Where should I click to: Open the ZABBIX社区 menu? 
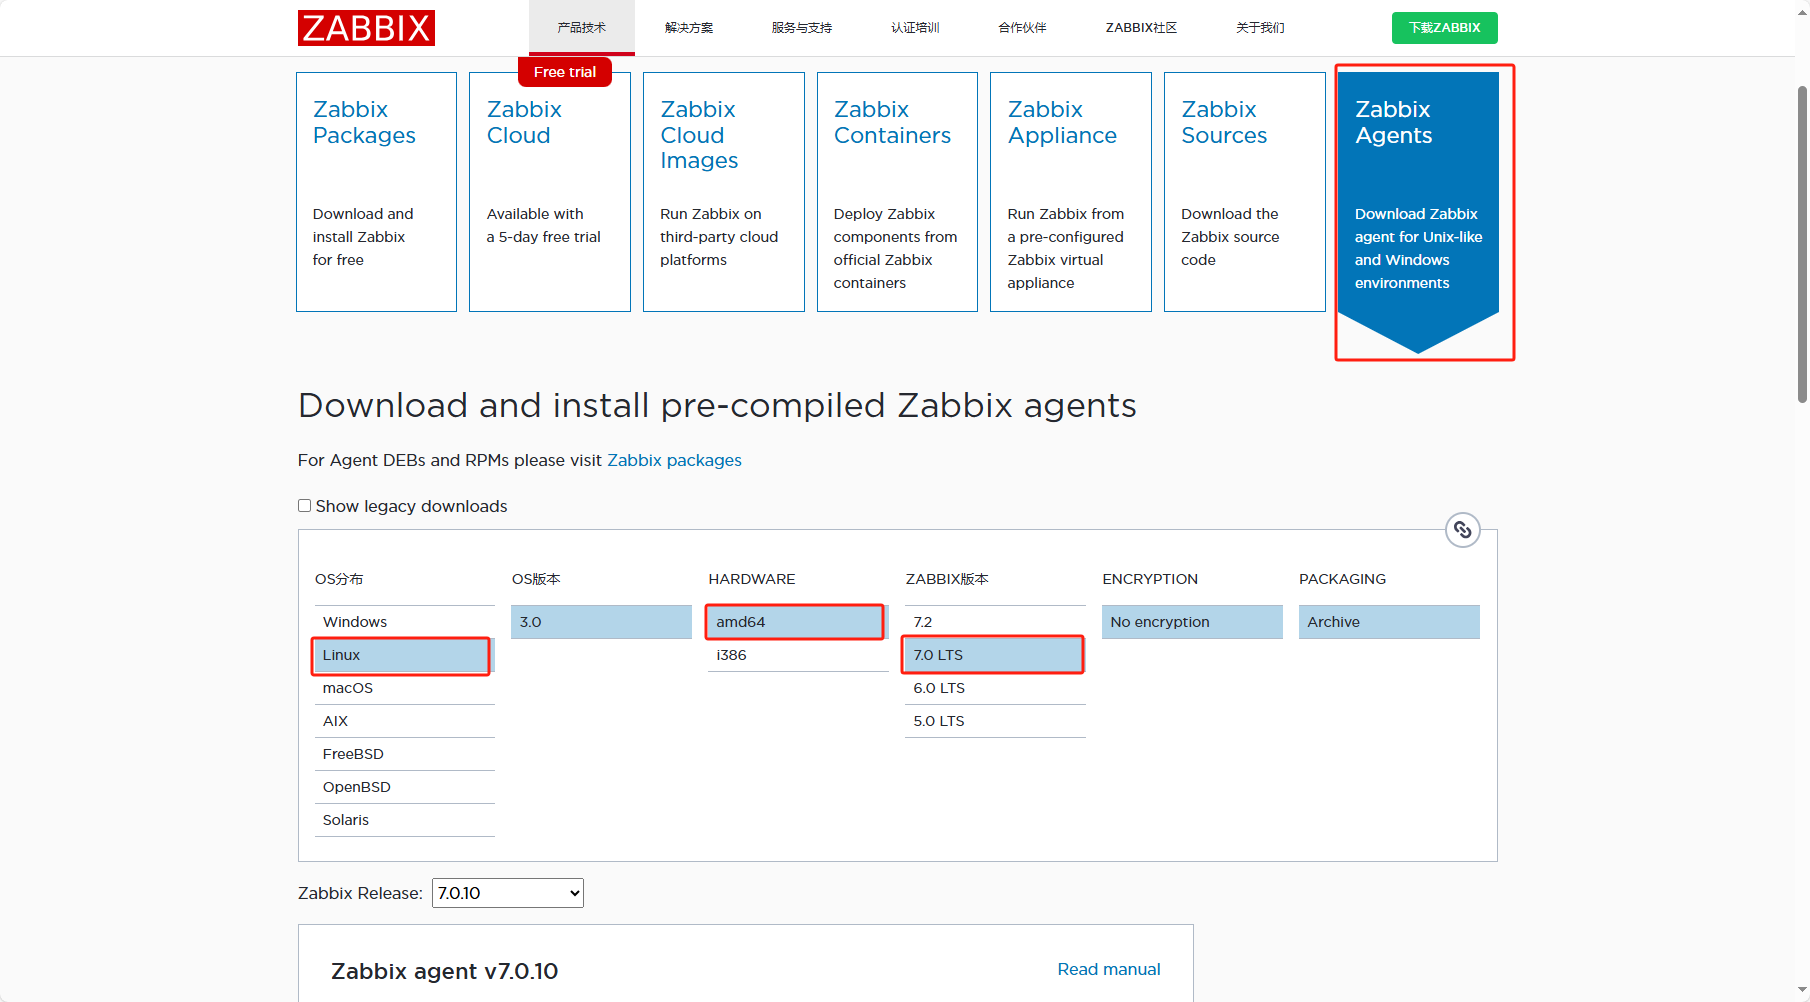1141,28
